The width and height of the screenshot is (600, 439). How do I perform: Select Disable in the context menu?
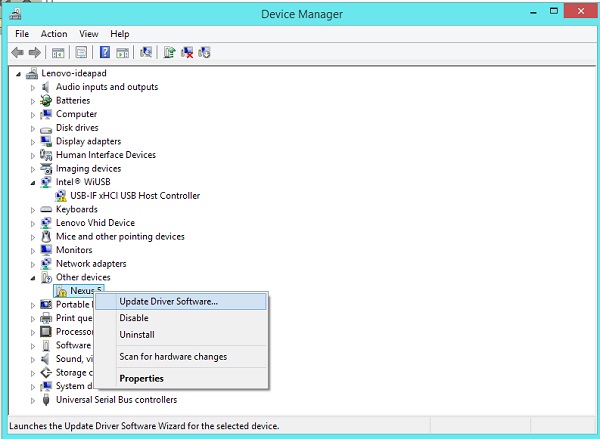tap(134, 318)
